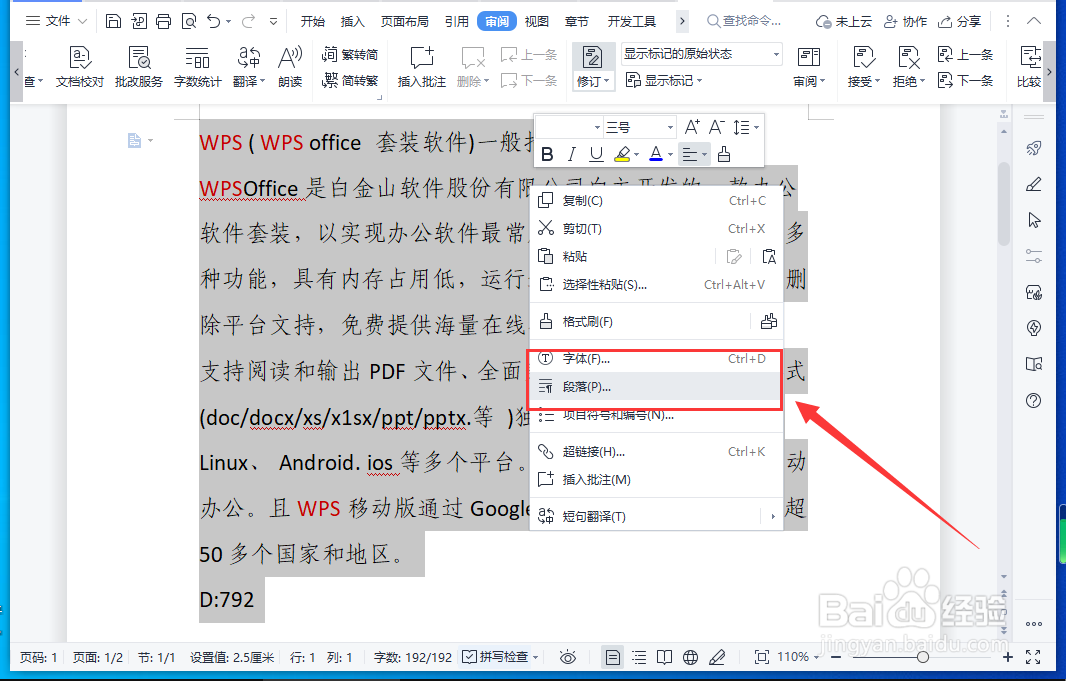Toggle 修订 track changes button

pyautogui.click(x=593, y=67)
